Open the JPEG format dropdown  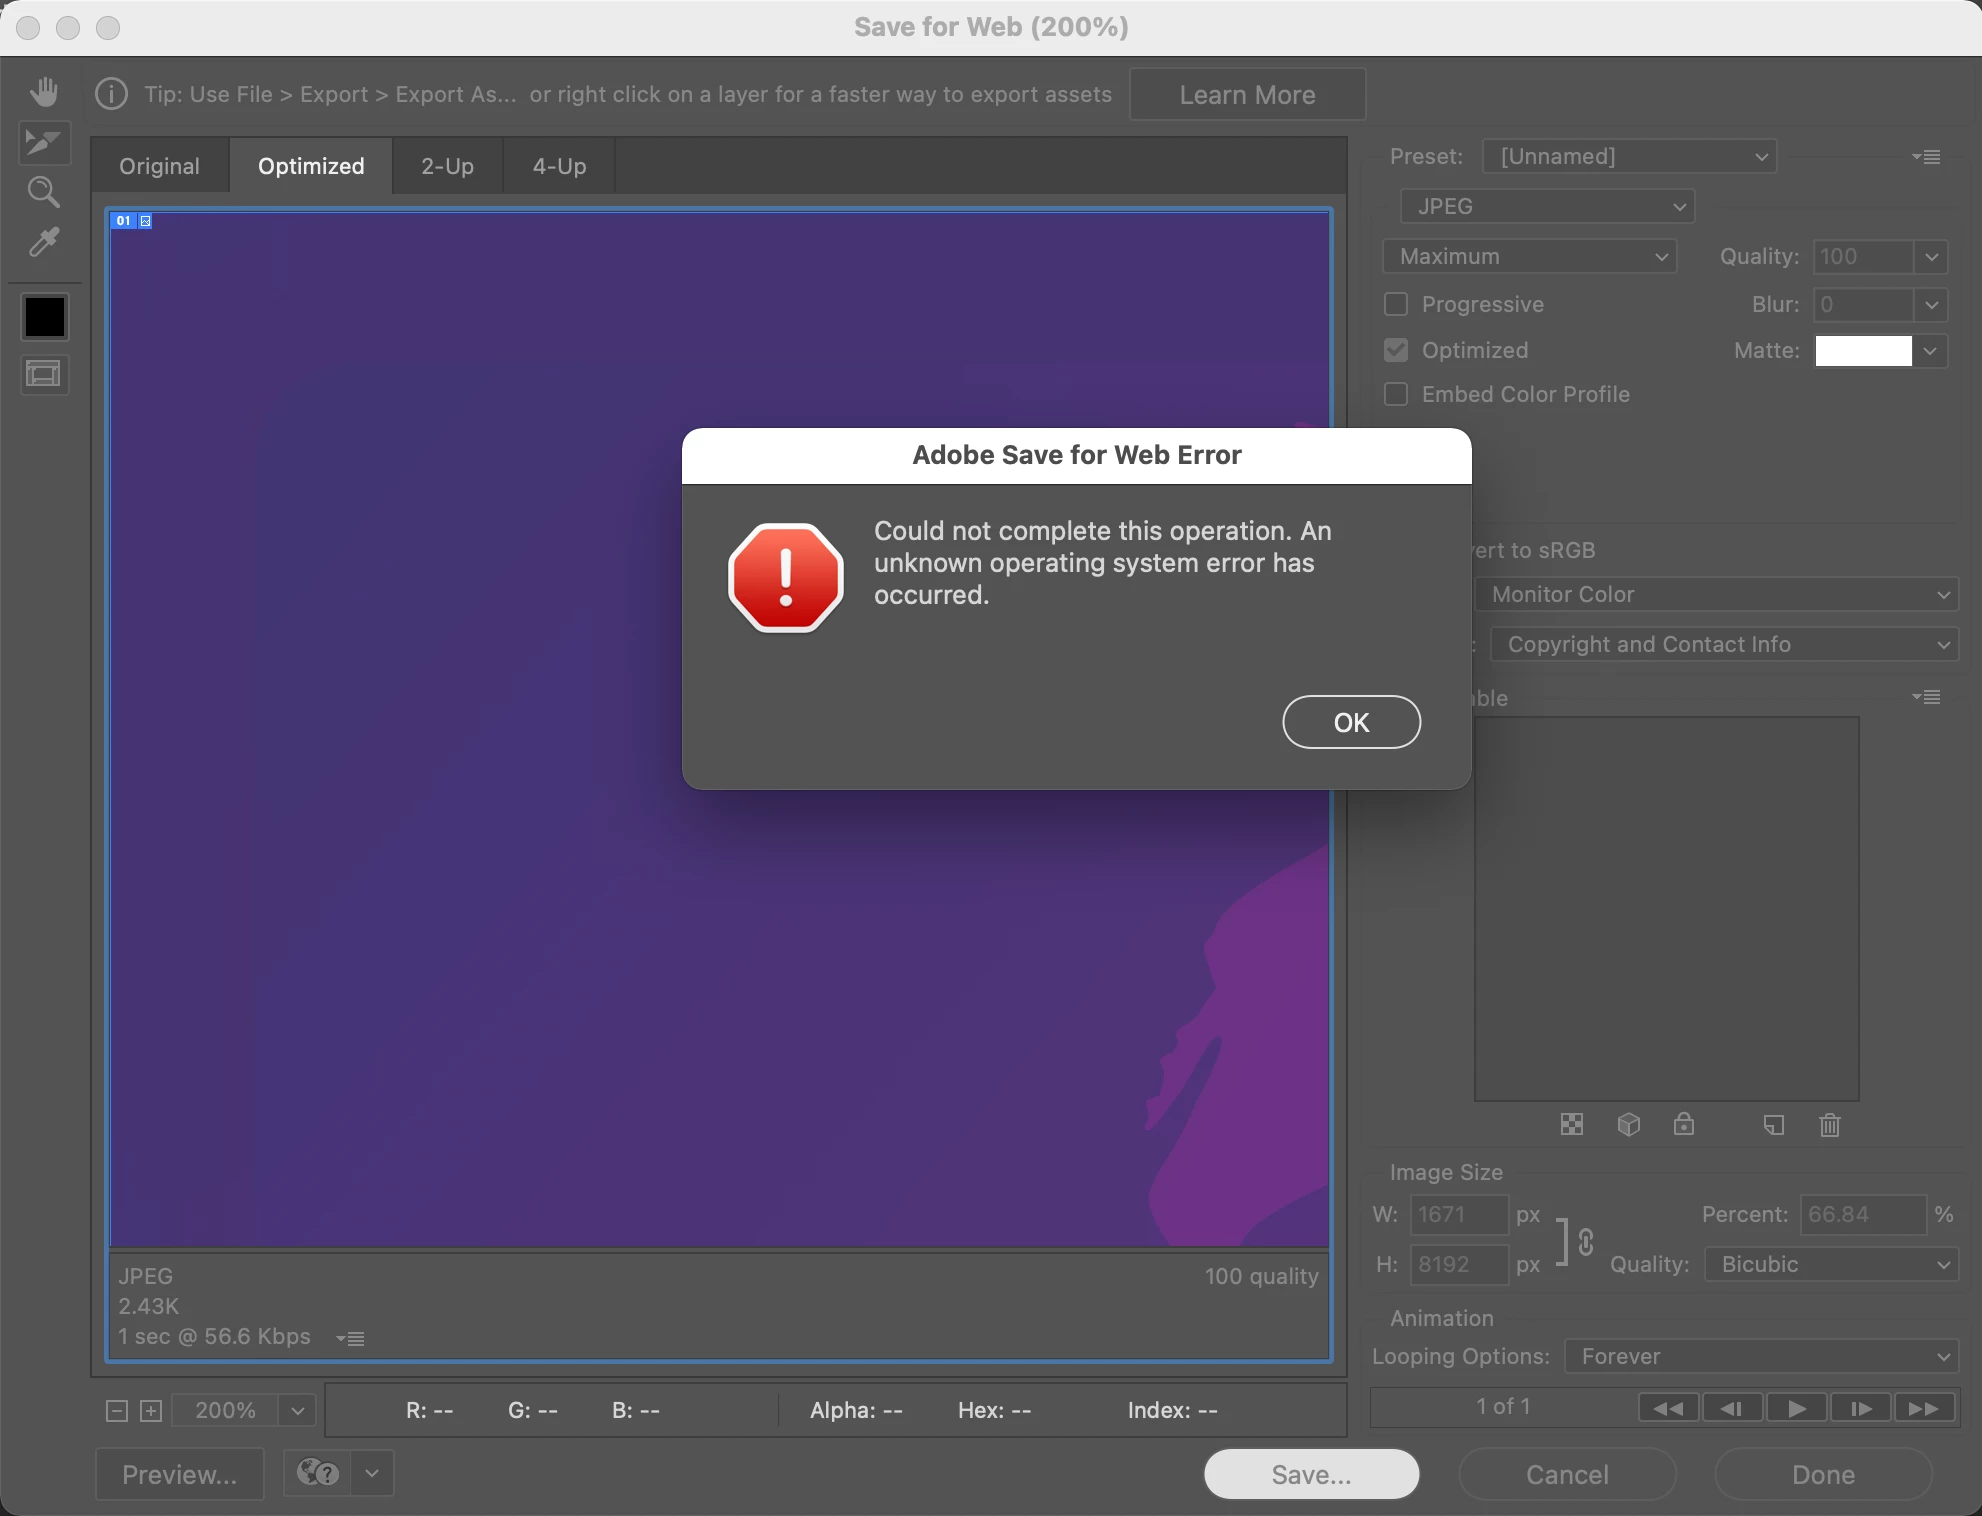point(1547,206)
